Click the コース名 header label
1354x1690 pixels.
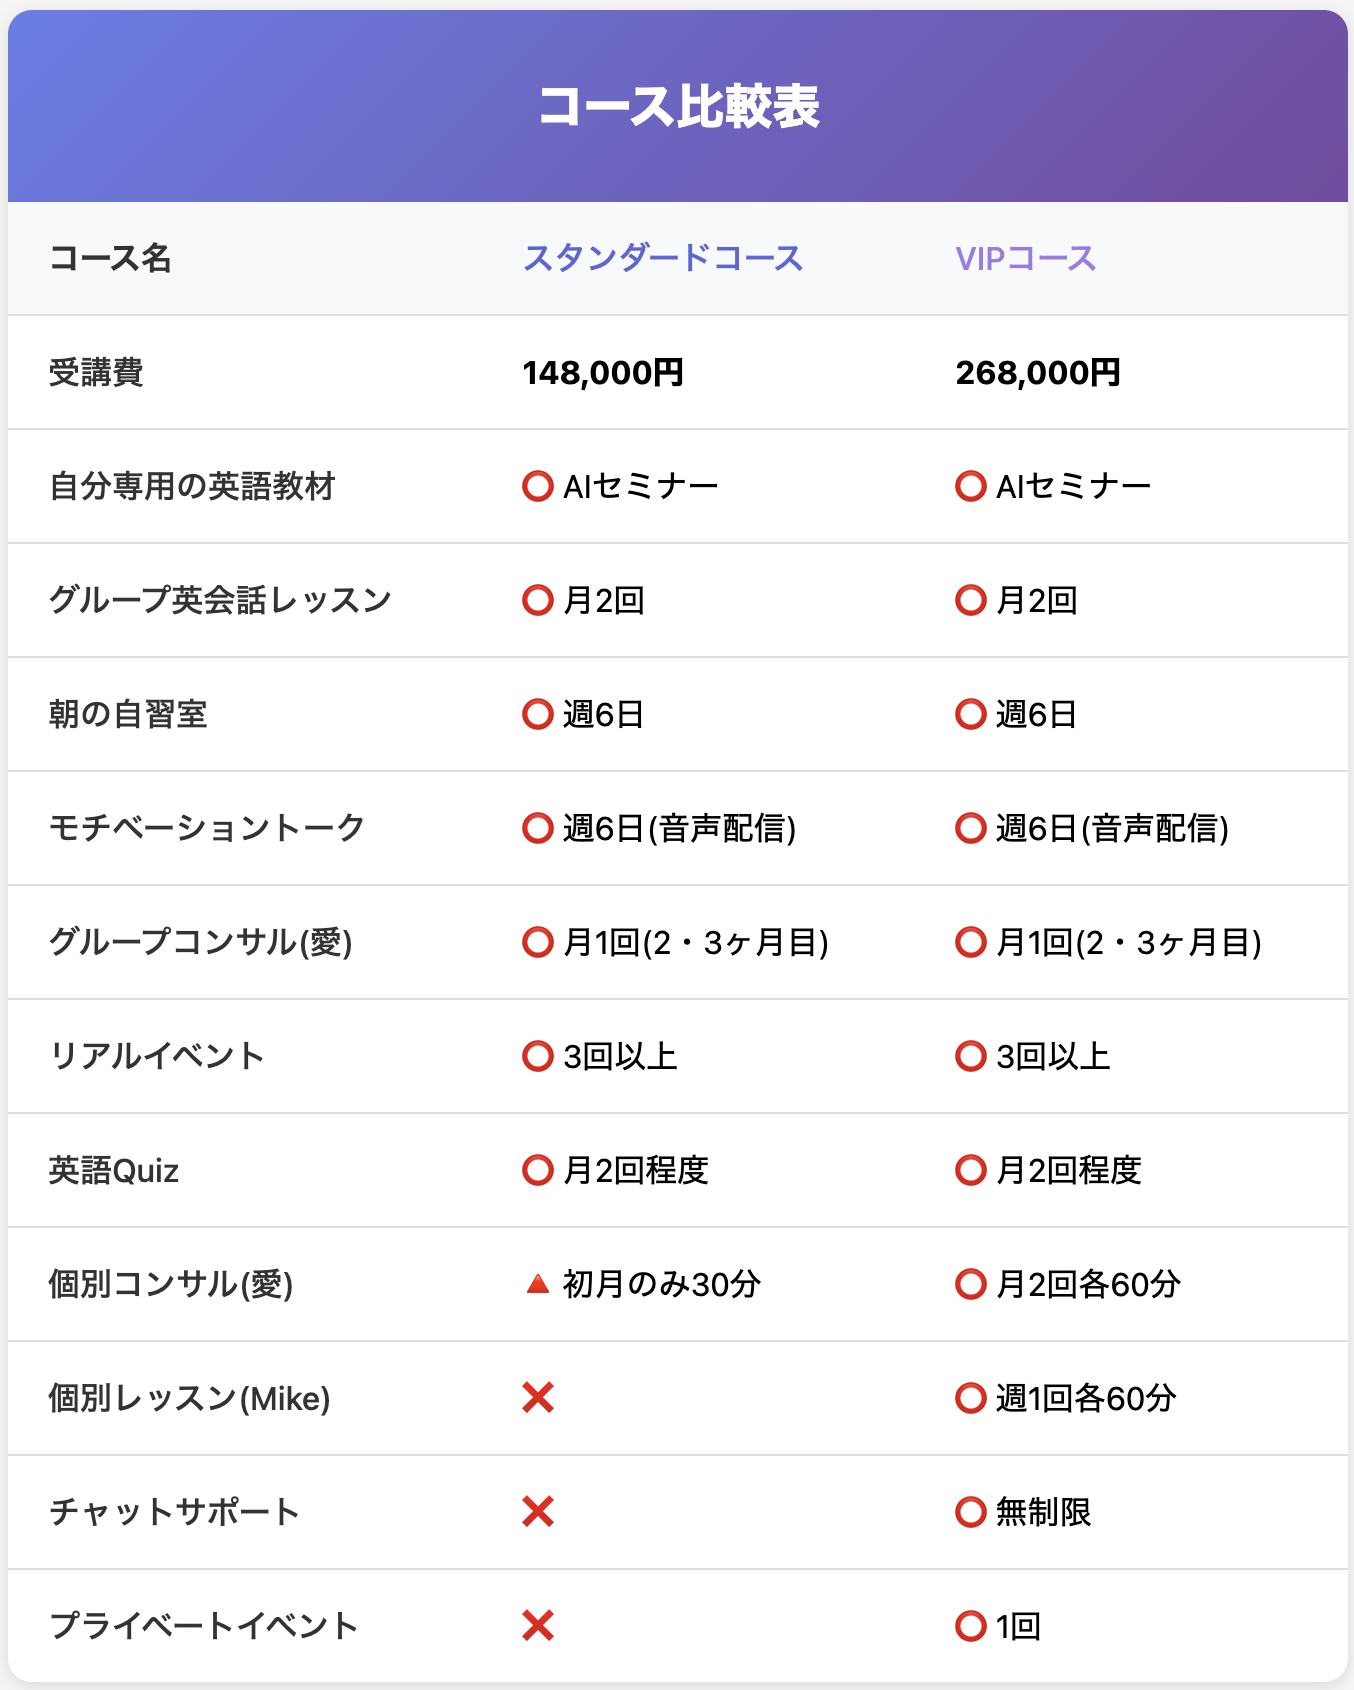[x=110, y=259]
